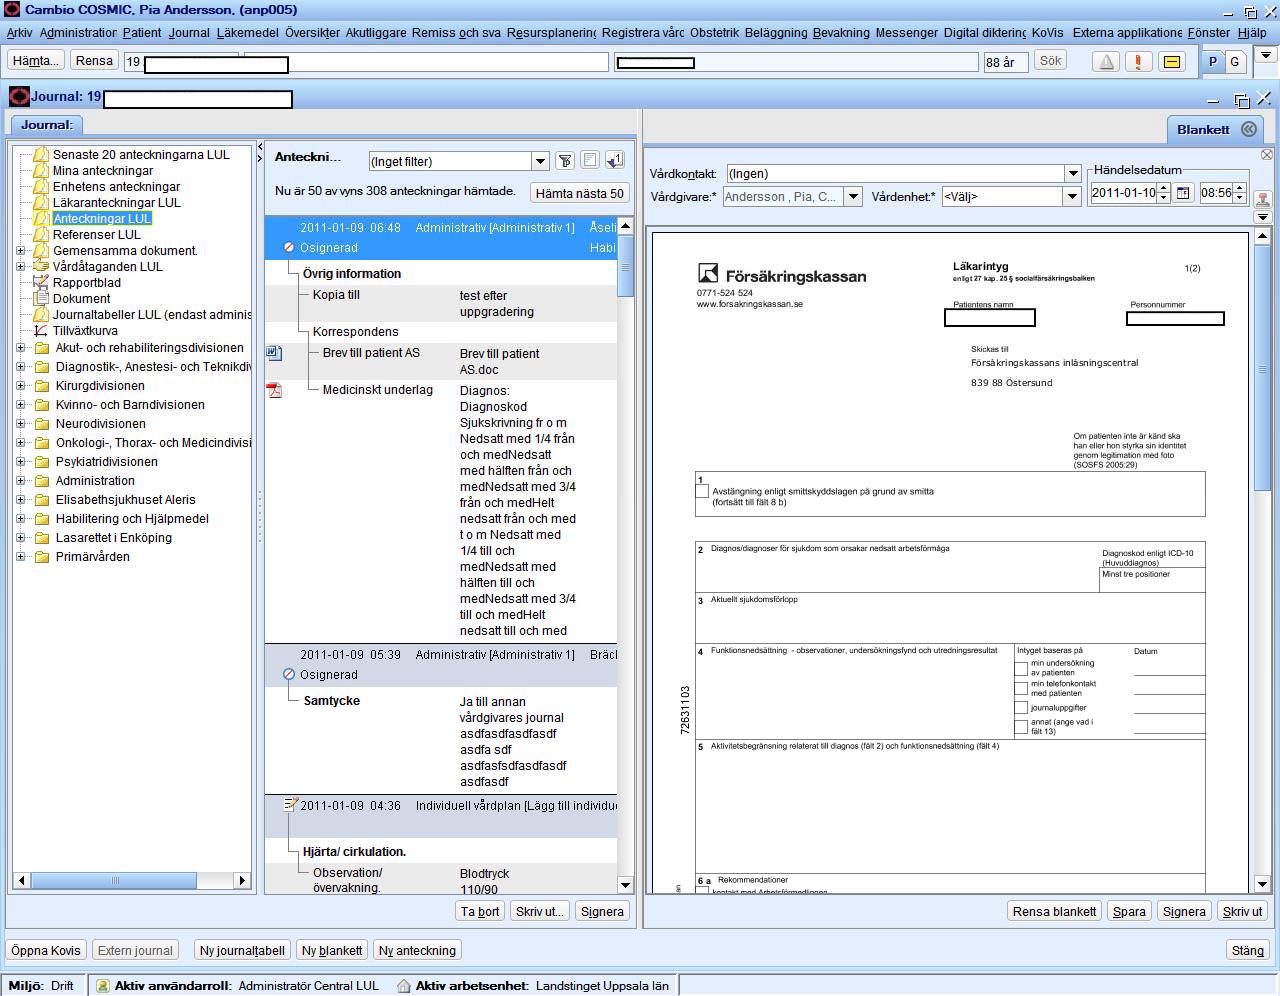Click the pencil note icon on the 04:36 entry
This screenshot has width=1280, height=996.
pyautogui.click(x=291, y=805)
